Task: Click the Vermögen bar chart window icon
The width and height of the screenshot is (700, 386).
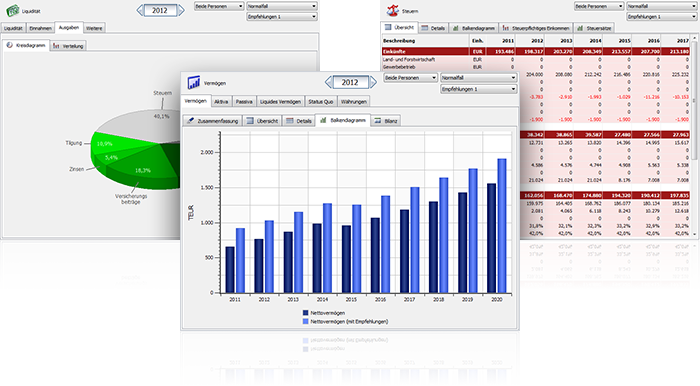Action: coord(194,83)
